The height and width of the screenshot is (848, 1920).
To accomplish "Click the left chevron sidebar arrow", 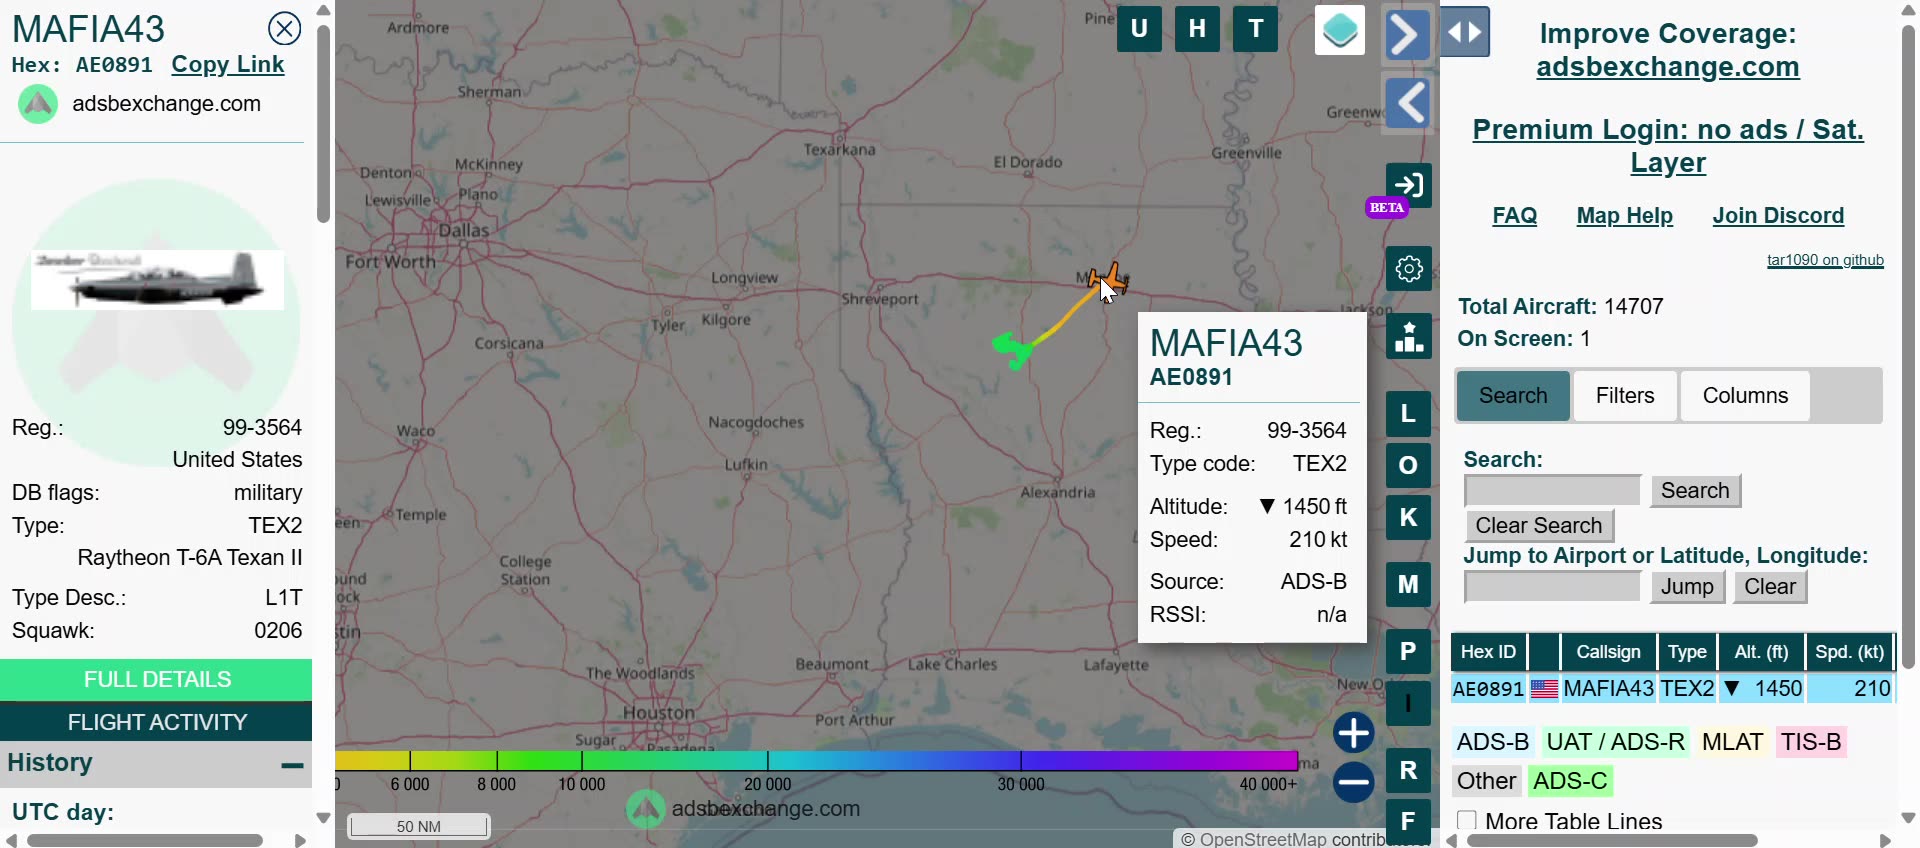I will (1408, 103).
